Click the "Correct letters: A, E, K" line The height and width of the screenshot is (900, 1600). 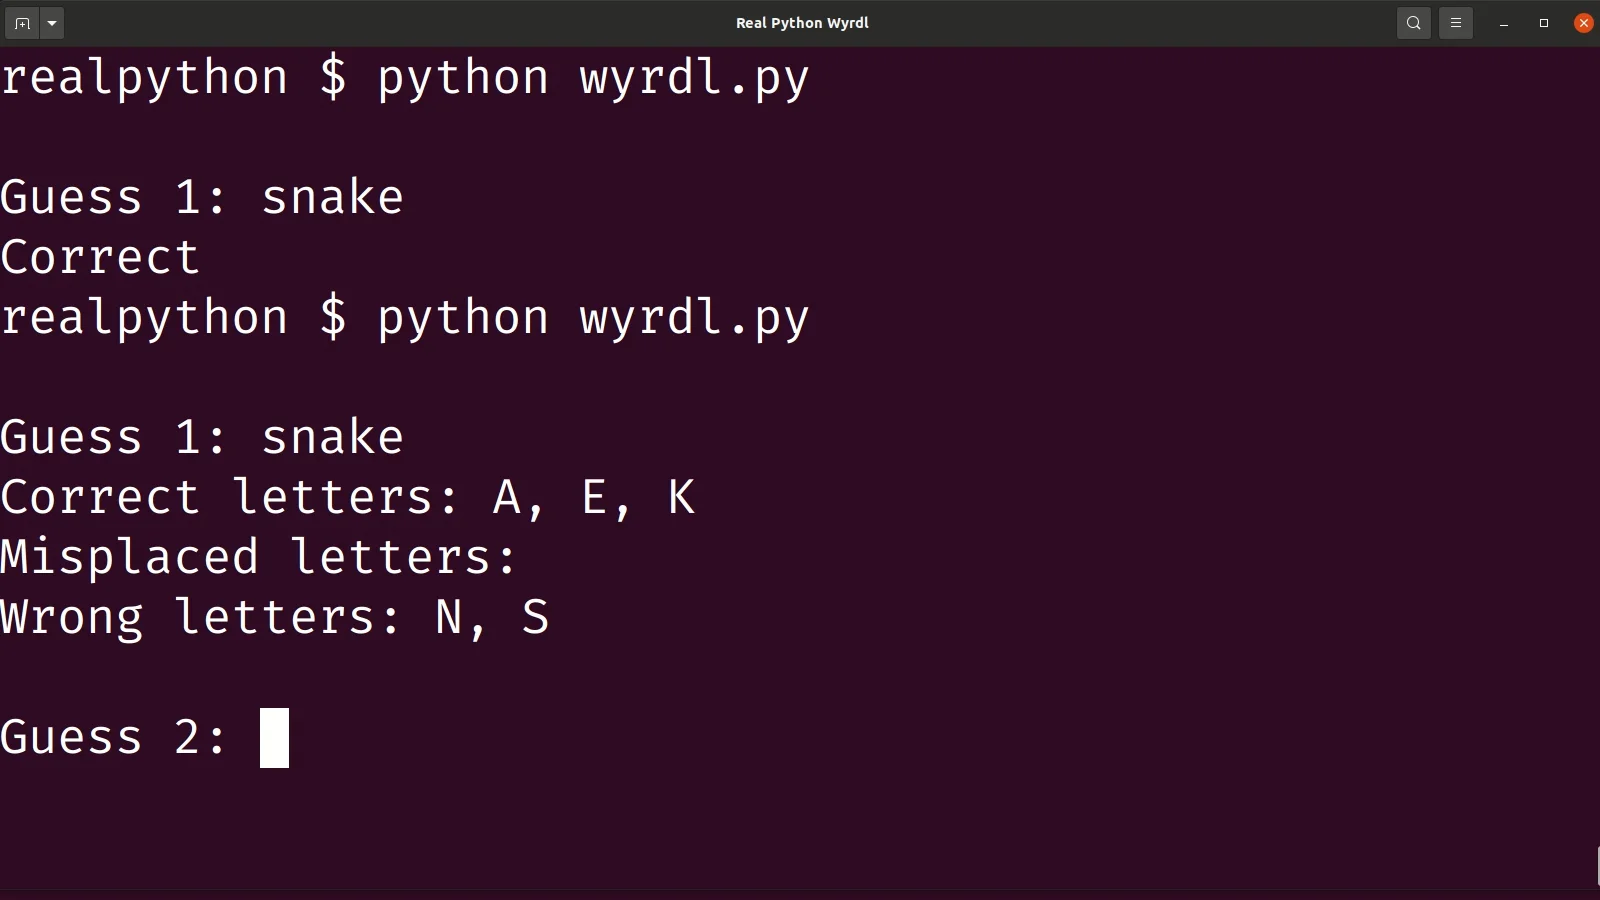[347, 498]
